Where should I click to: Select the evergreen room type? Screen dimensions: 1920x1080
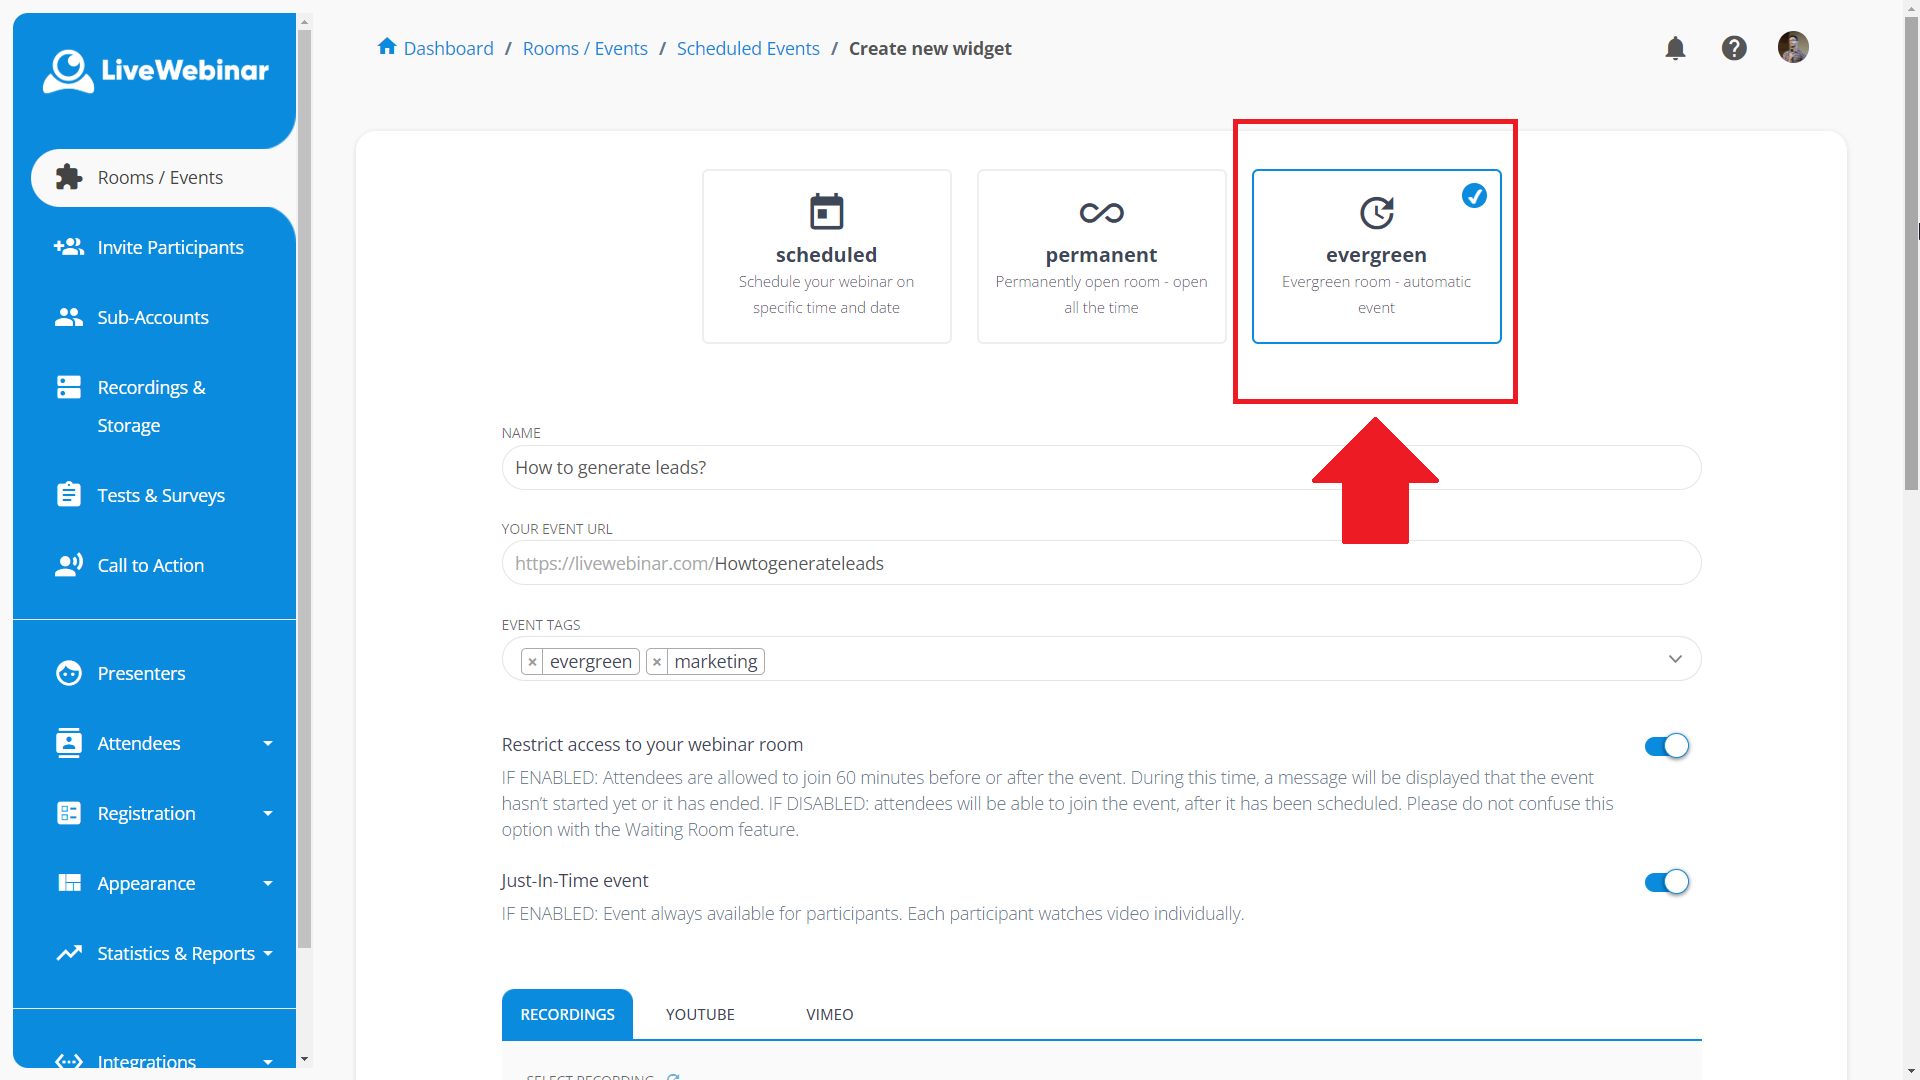pyautogui.click(x=1376, y=256)
